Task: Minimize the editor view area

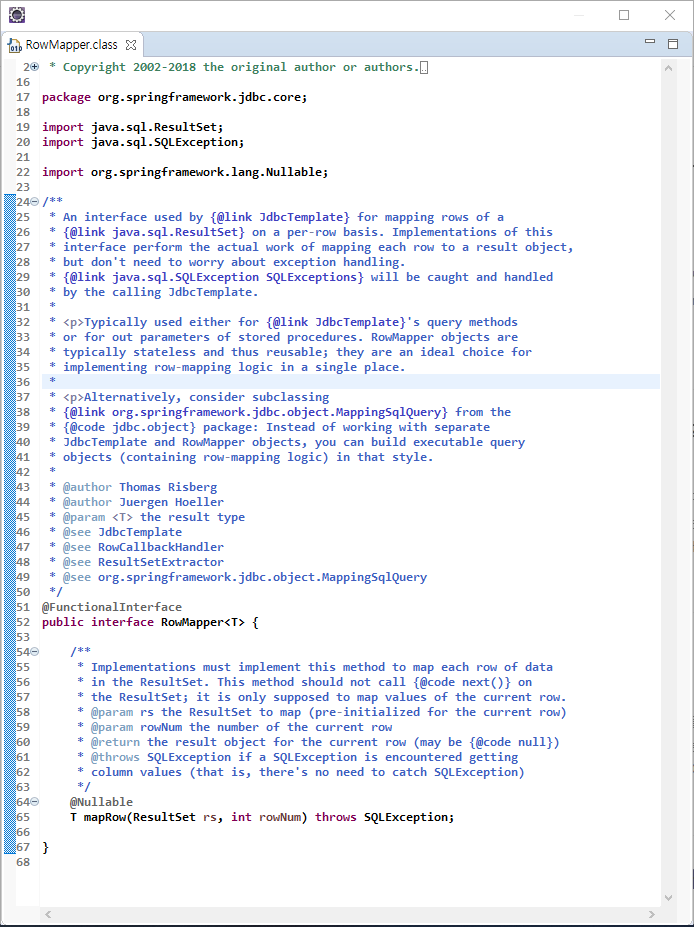Action: click(650, 42)
